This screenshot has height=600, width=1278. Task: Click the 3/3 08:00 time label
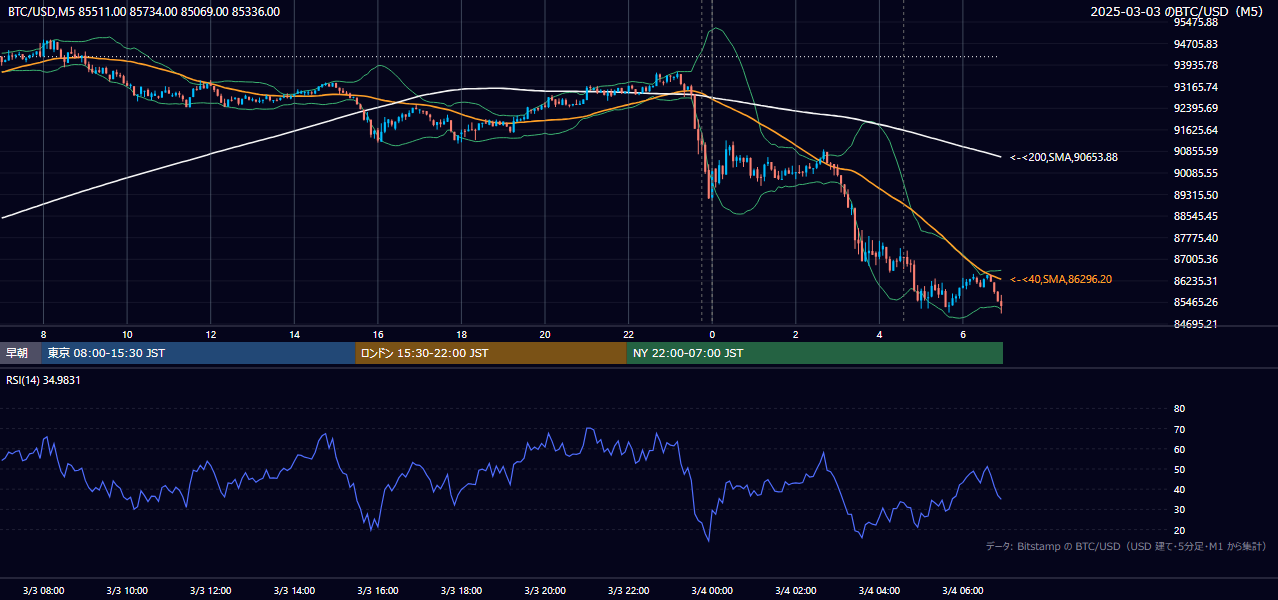43,591
